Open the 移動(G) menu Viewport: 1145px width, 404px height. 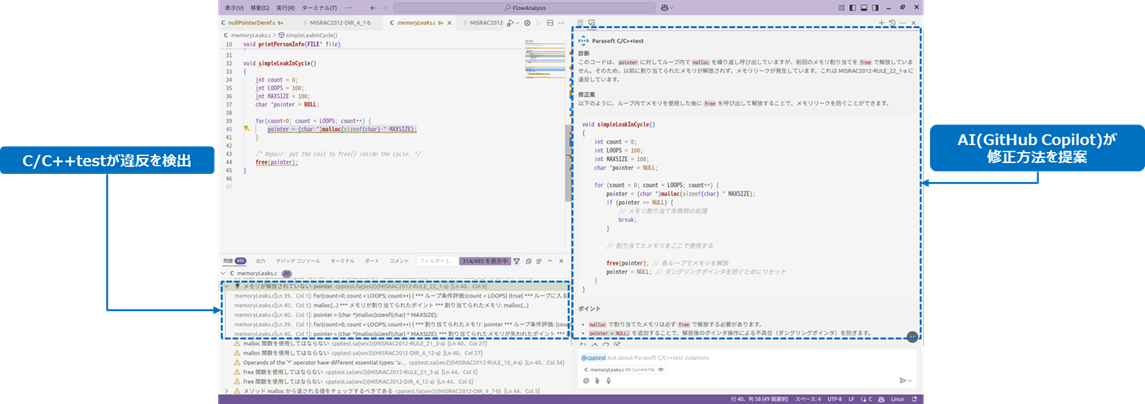pyautogui.click(x=259, y=7)
